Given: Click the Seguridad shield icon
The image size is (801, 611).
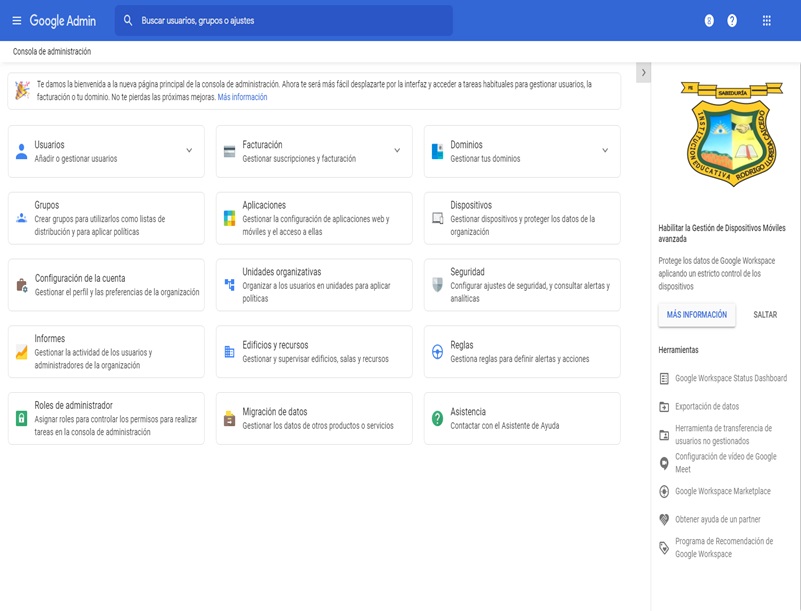Looking at the screenshot, I should 437,285.
